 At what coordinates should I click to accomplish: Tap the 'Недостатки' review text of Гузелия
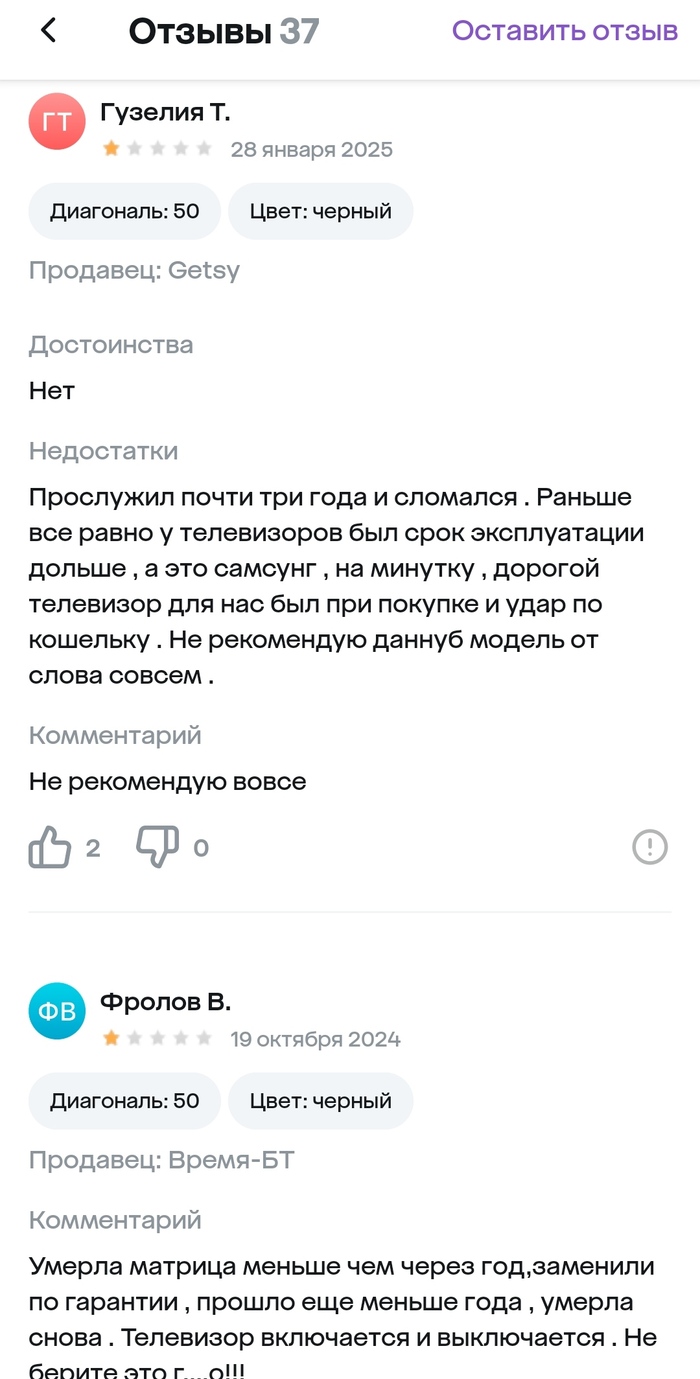(330, 586)
